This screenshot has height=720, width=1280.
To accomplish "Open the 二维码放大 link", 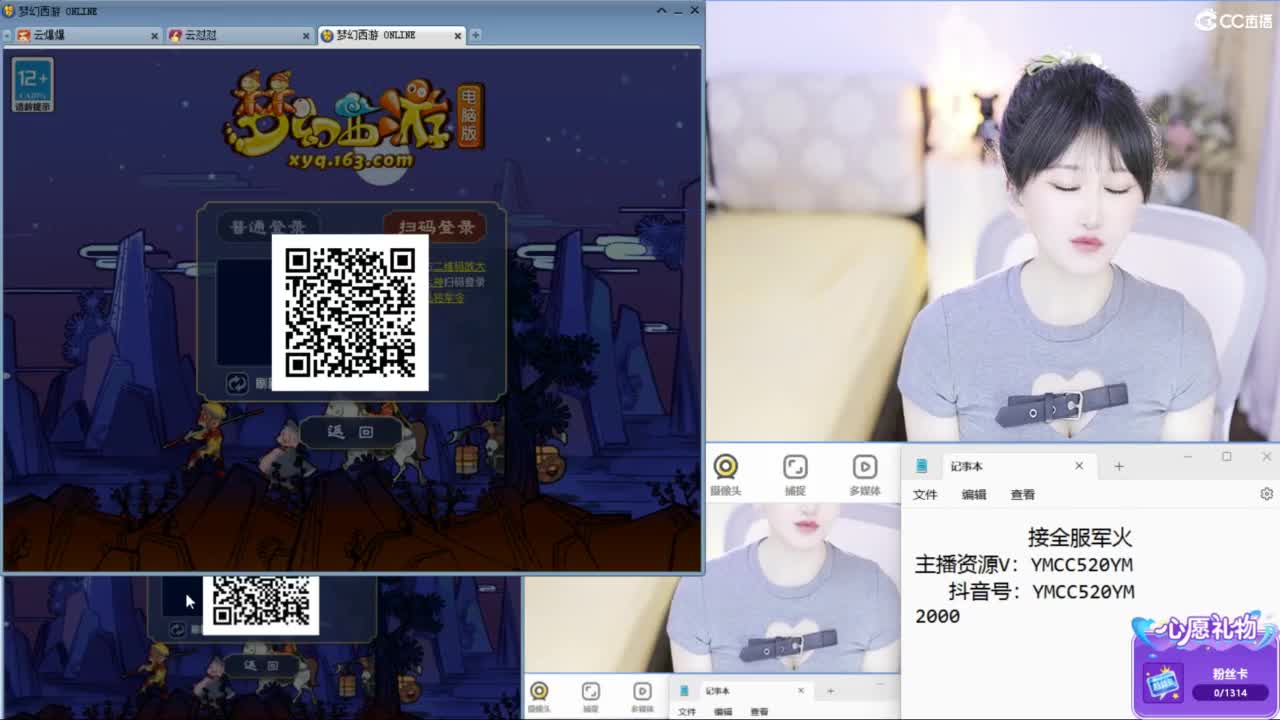I will 458,267.
